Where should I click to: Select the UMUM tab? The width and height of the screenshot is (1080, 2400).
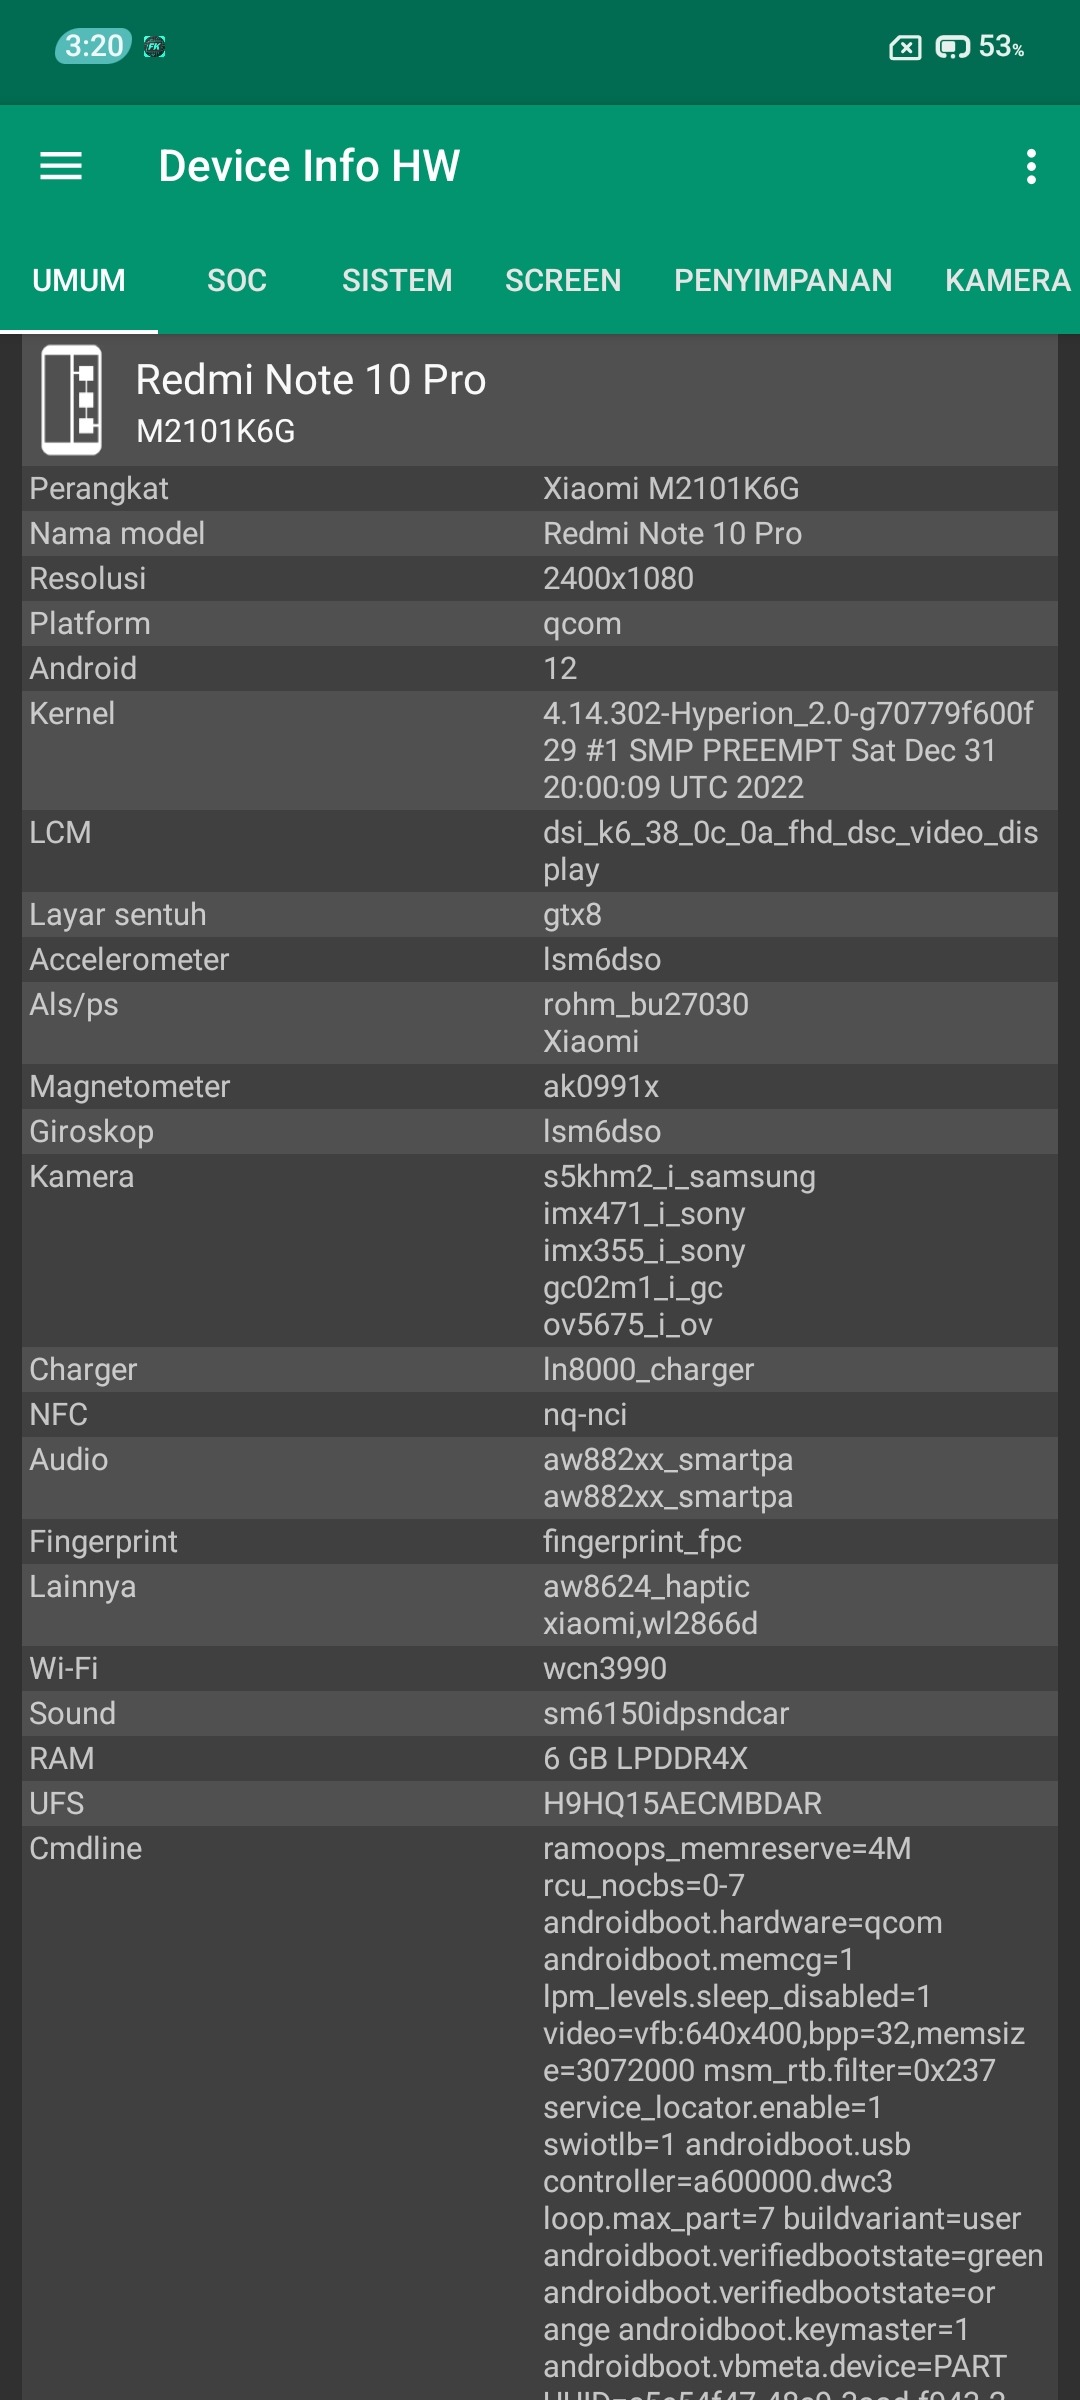coord(79,280)
